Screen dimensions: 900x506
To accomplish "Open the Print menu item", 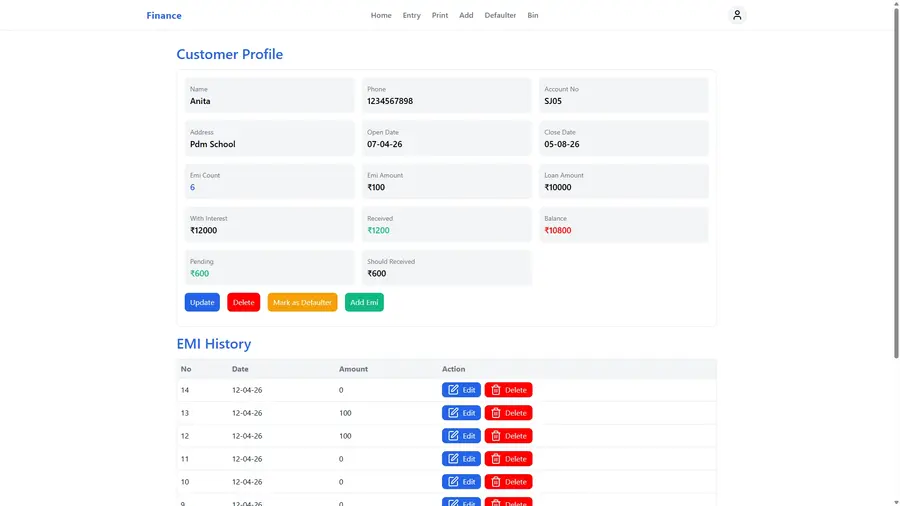I will point(440,15).
